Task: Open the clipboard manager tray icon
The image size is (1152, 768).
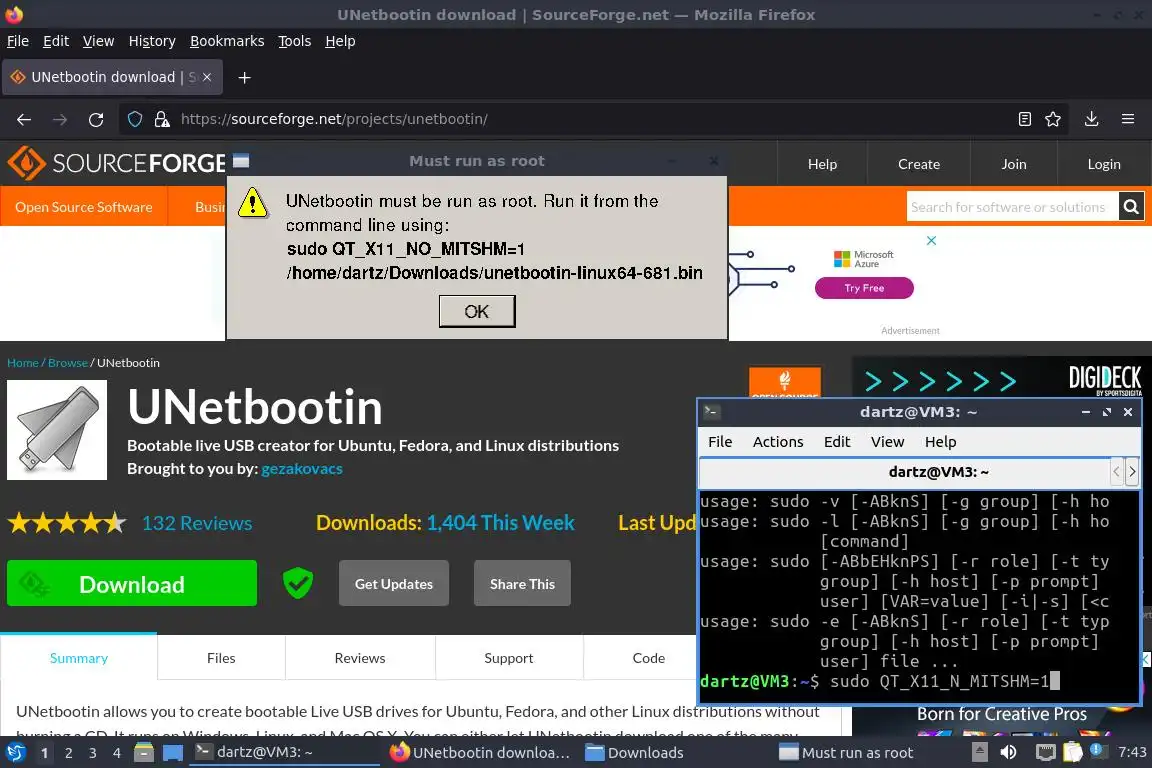Action: point(1073,752)
